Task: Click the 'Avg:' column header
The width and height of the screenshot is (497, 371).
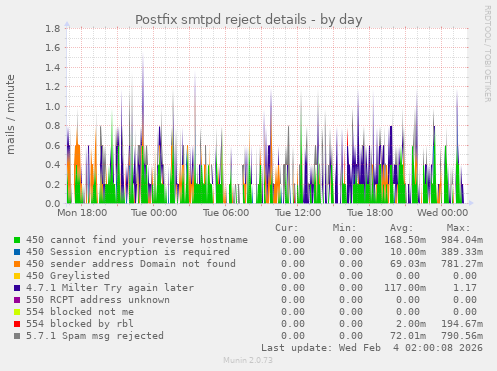Action: pos(402,228)
